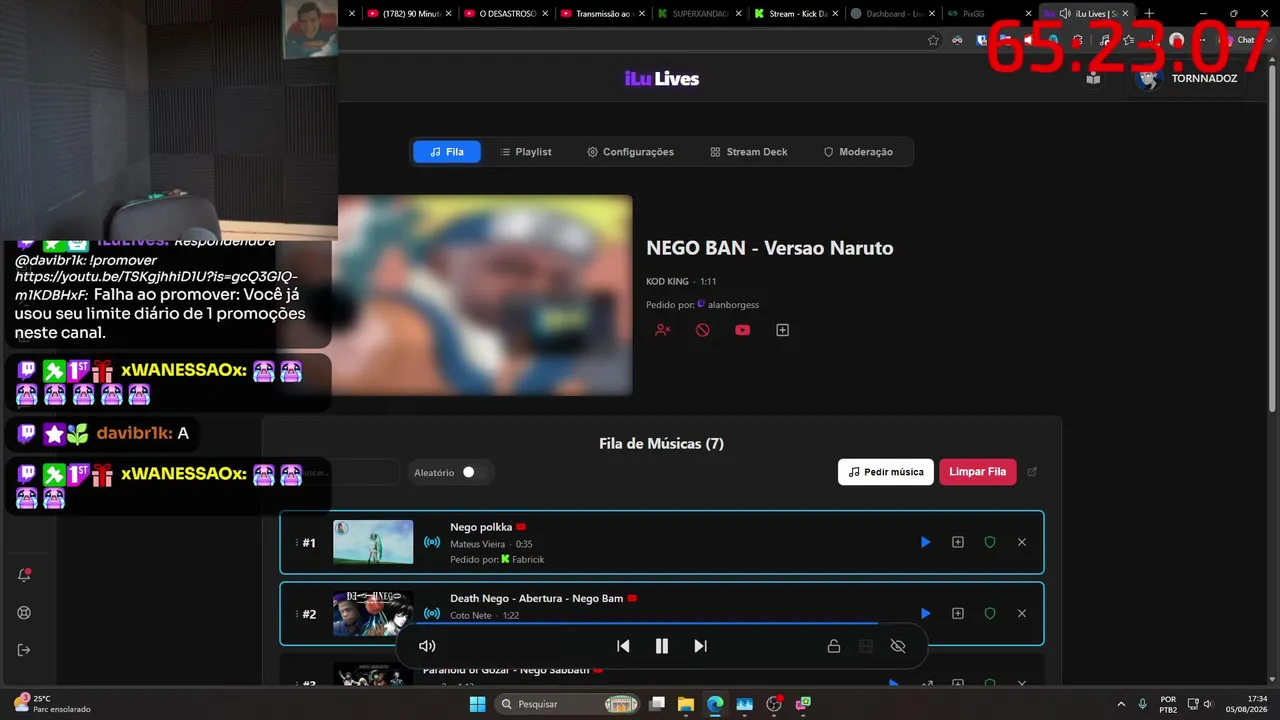Click the shield icon on Nego polkka

[x=990, y=542]
